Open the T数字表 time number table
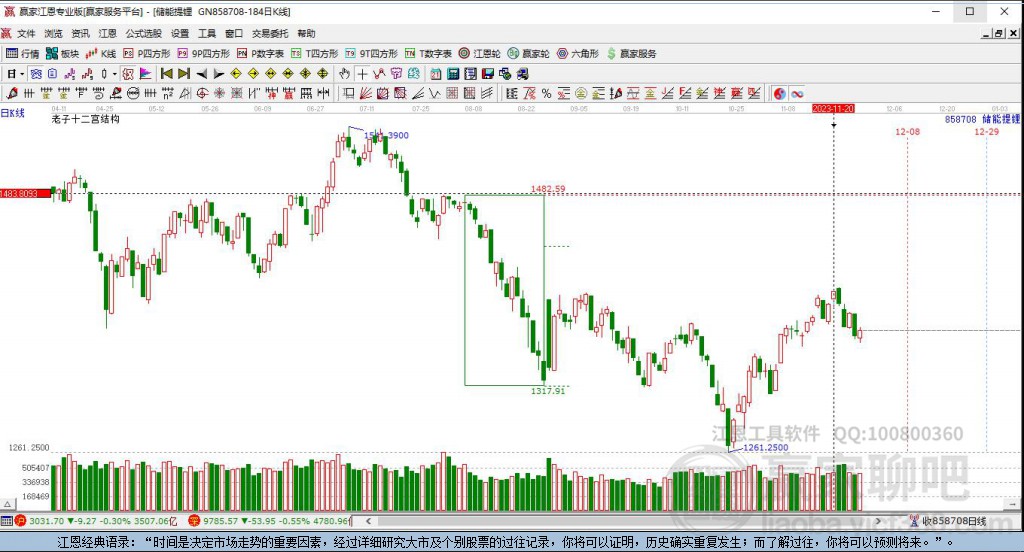 pos(428,54)
